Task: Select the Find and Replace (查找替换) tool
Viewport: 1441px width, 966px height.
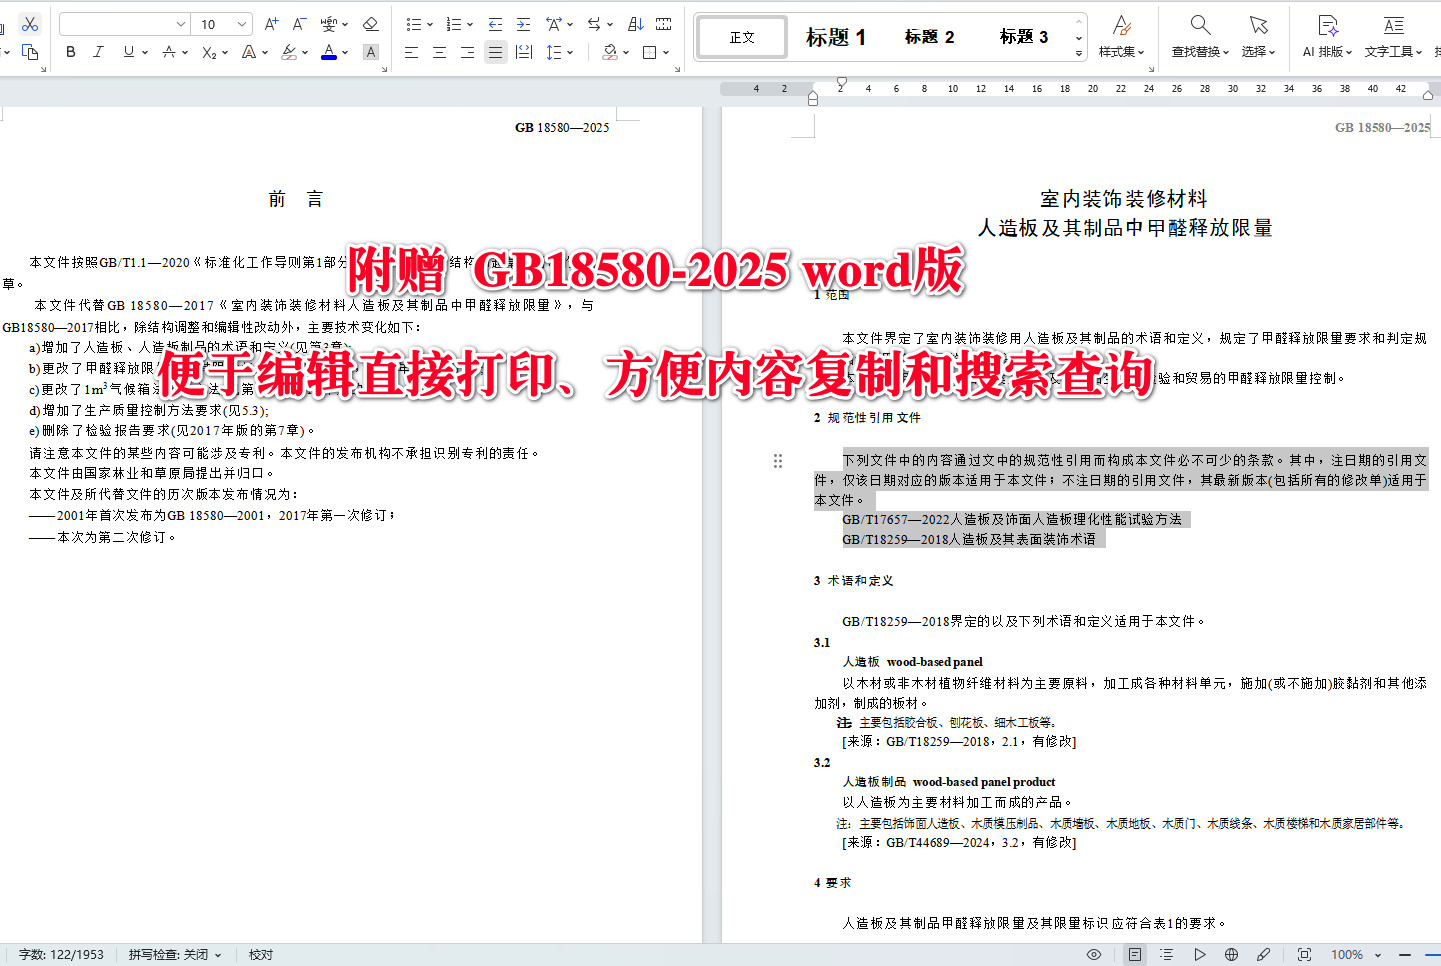Action: point(1199,36)
